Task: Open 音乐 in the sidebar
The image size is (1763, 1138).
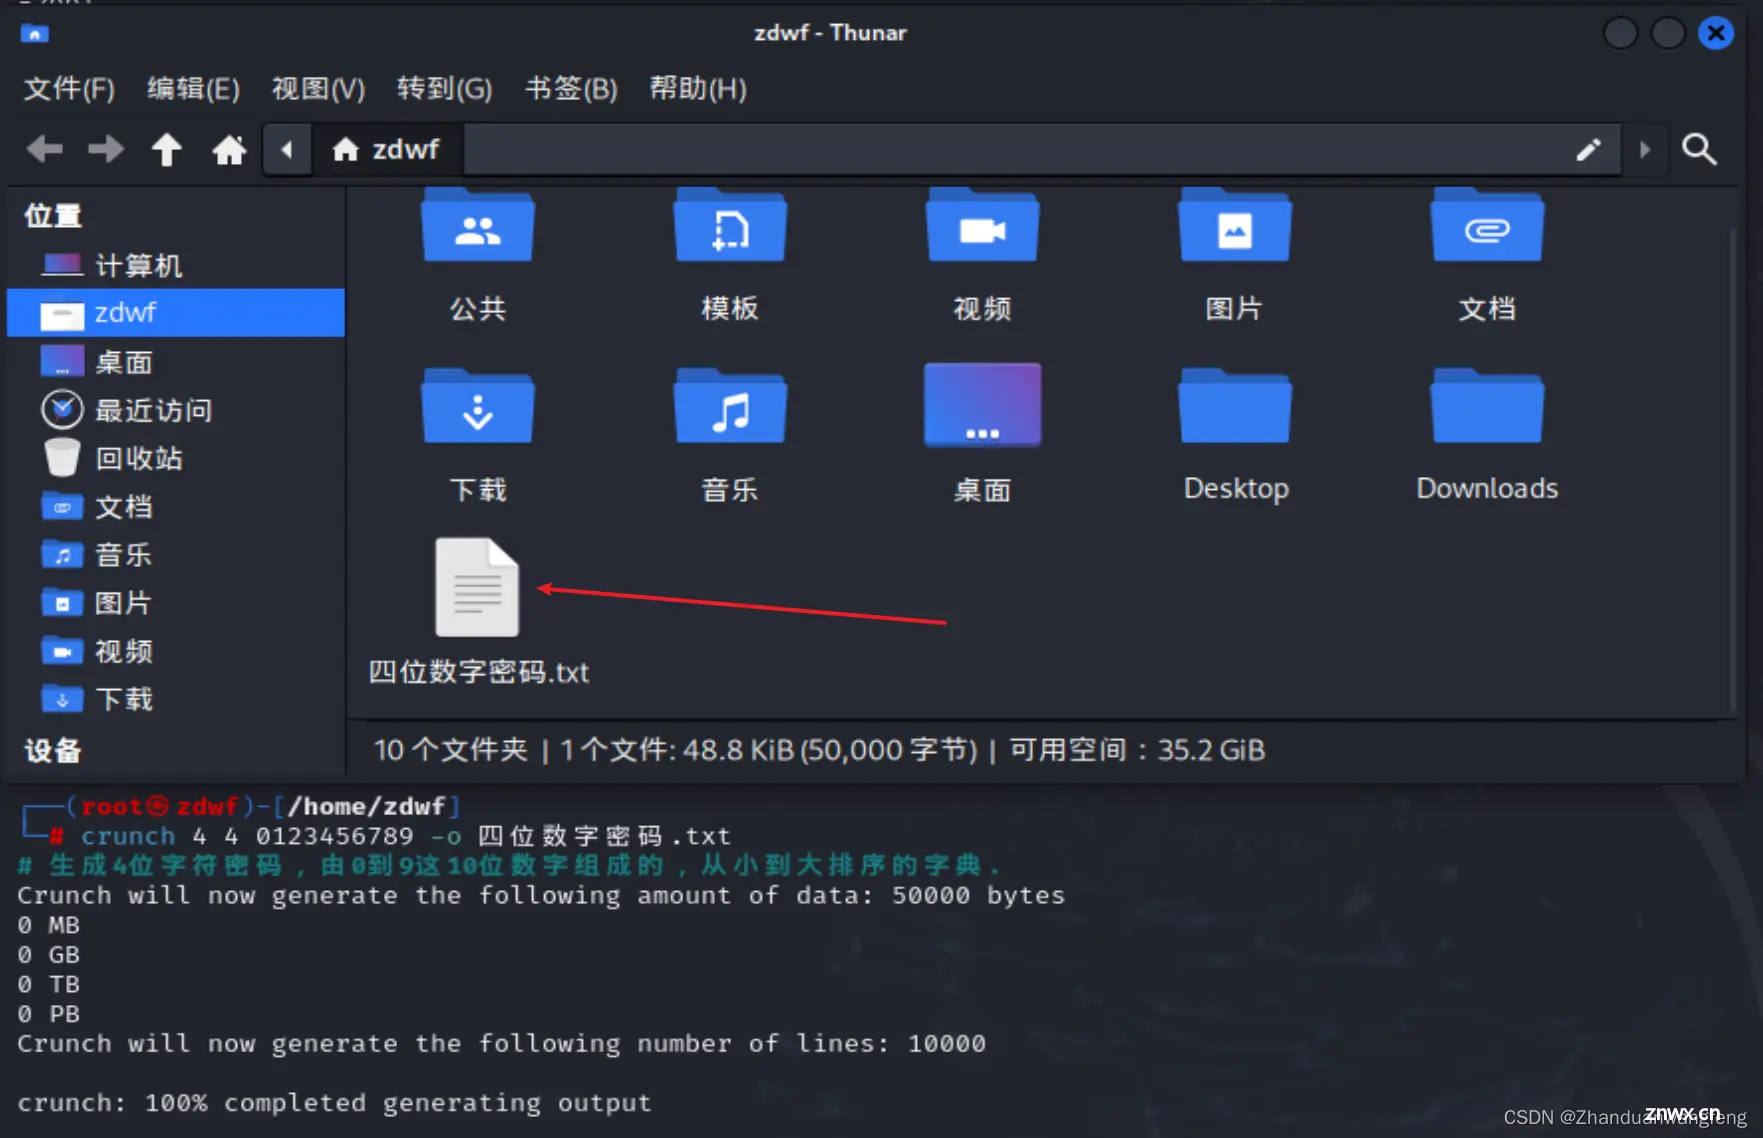Action: (x=176, y=555)
